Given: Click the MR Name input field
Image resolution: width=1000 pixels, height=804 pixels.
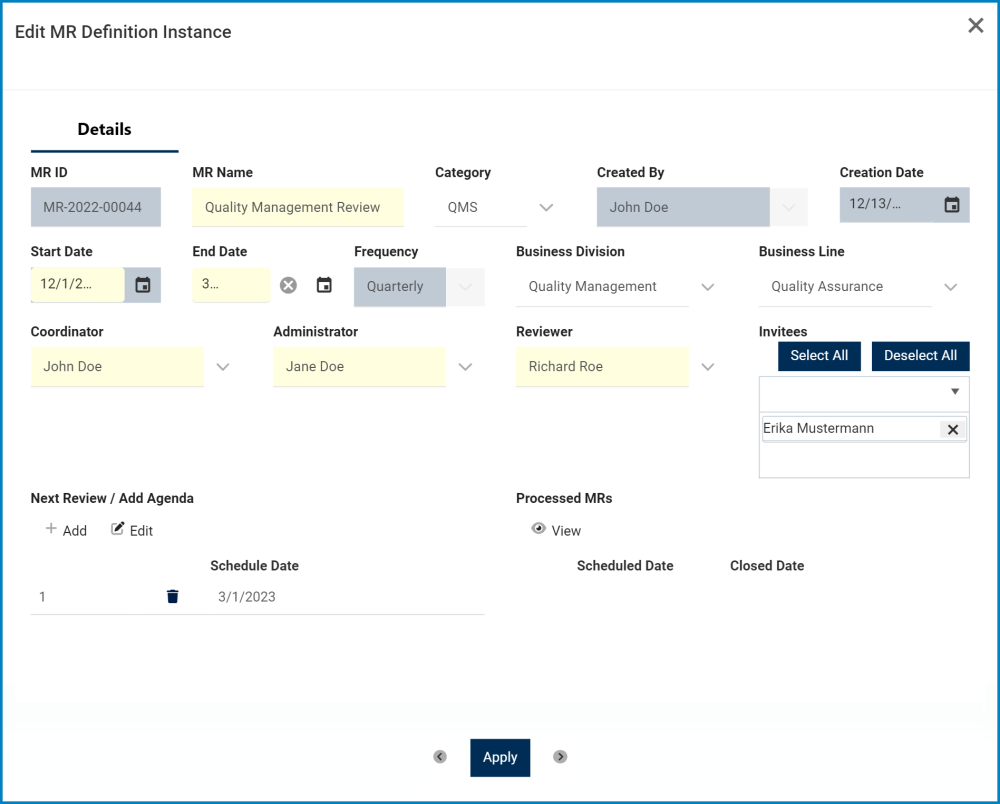Looking at the screenshot, I should click(298, 207).
